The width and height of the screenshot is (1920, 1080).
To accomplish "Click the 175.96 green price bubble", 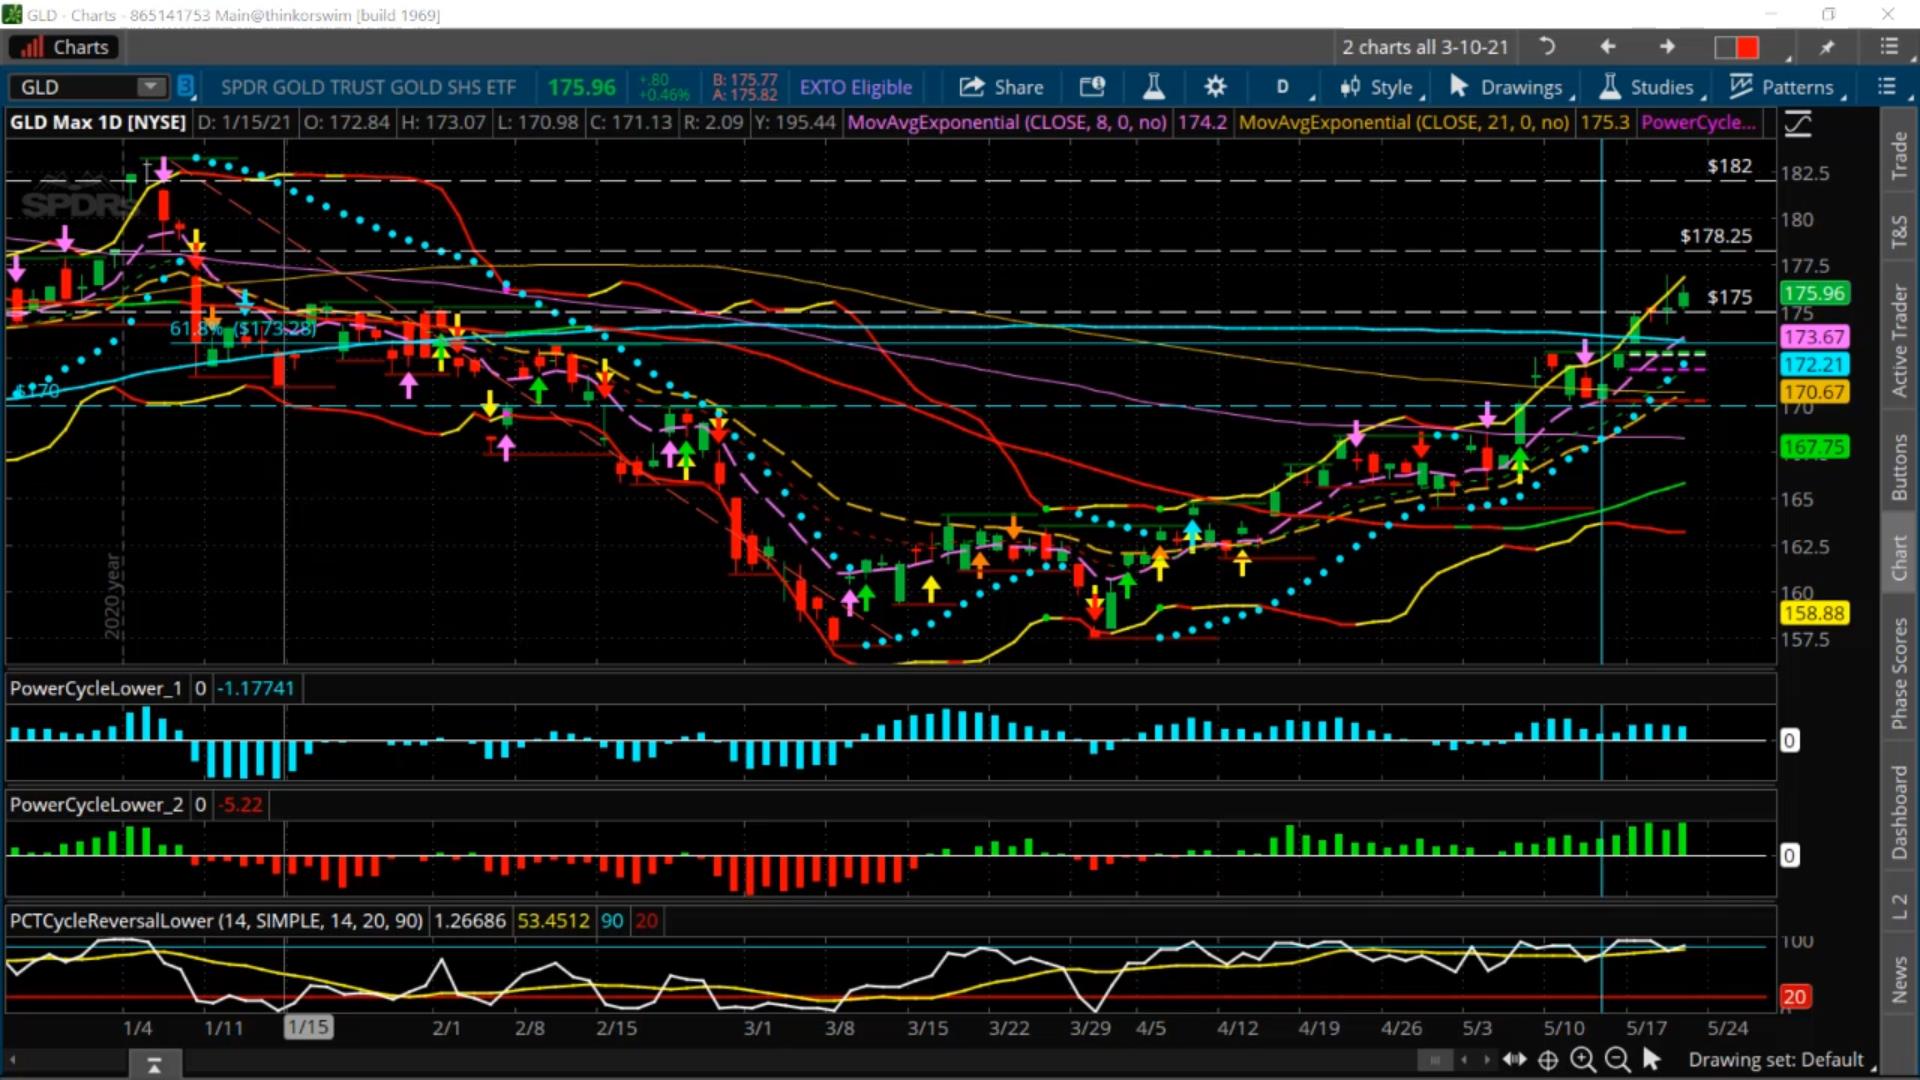I will click(x=1814, y=293).
